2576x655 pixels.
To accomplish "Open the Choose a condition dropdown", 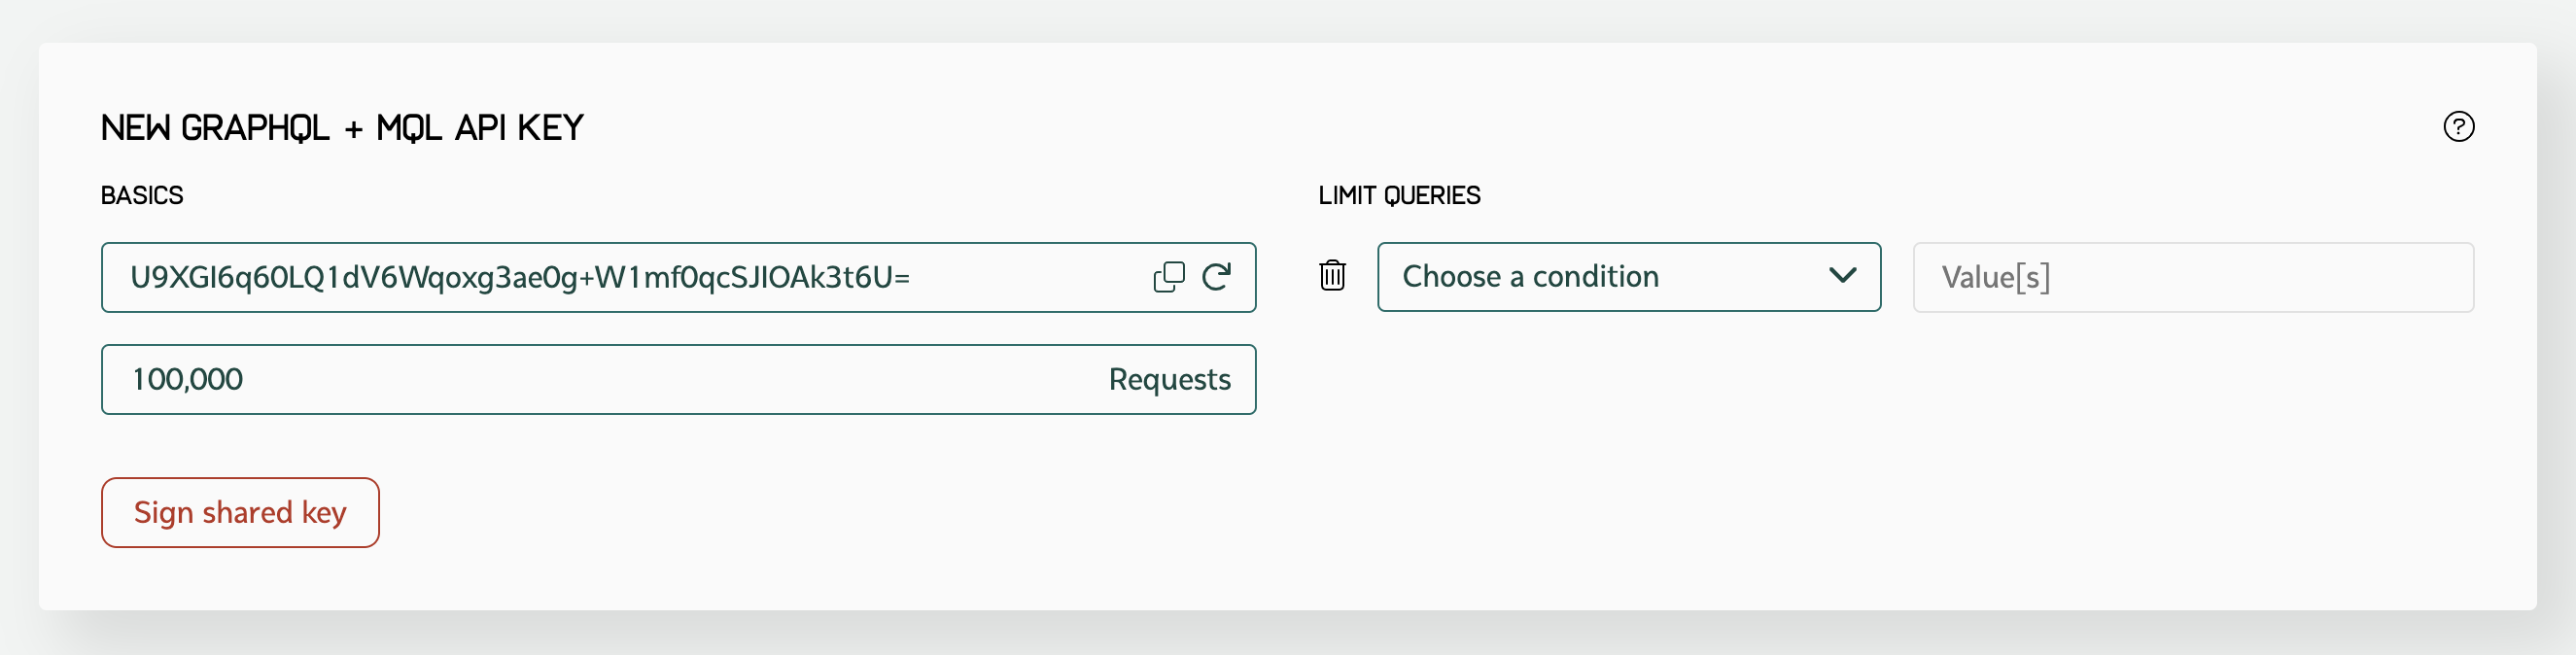I will (1628, 277).
